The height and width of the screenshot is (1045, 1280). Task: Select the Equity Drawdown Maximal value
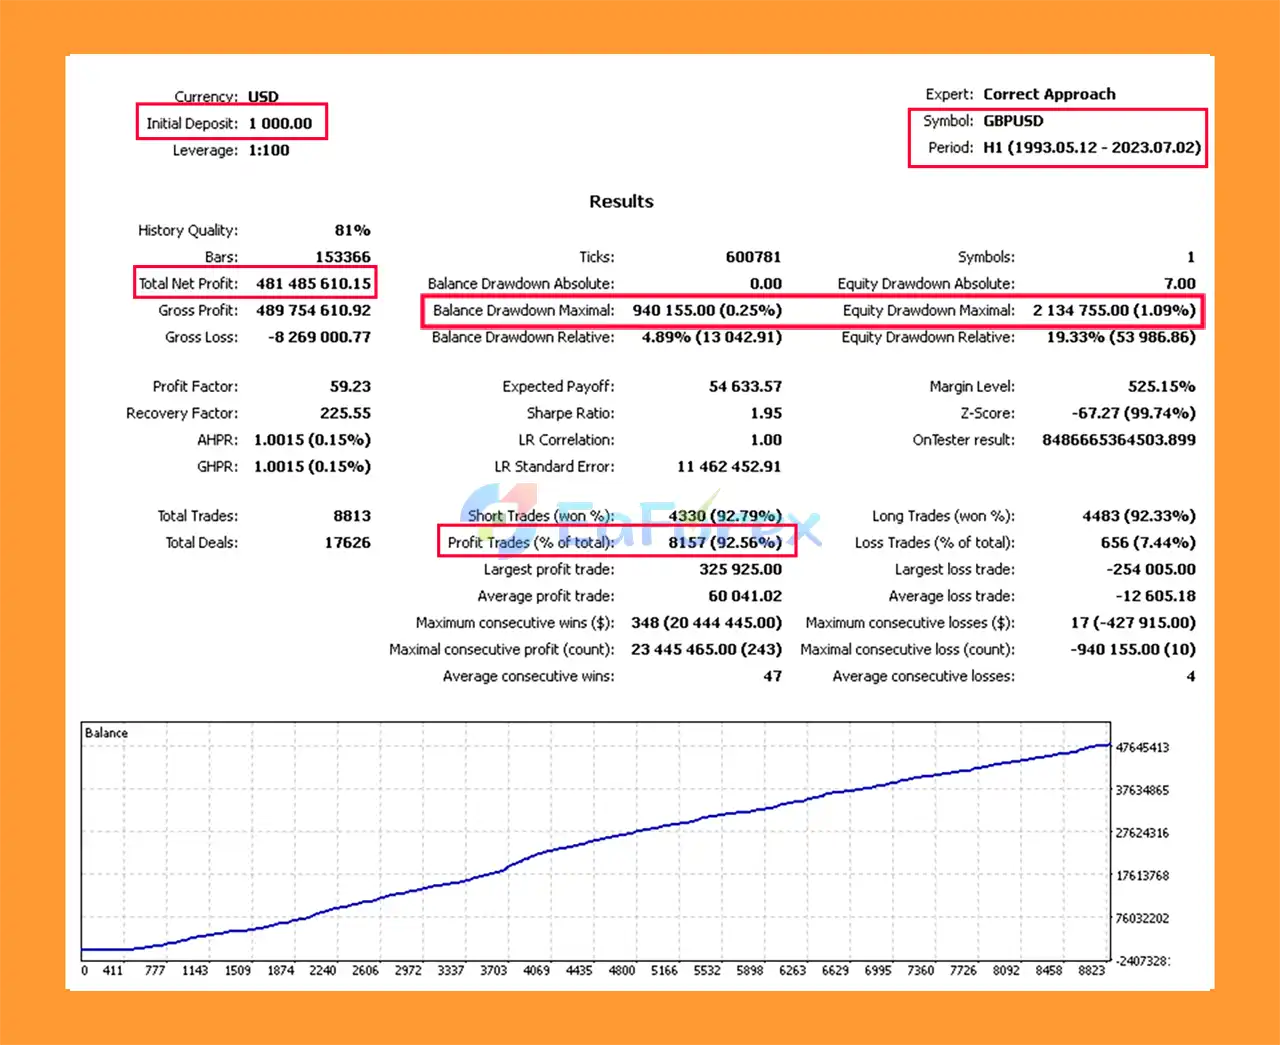pyautogui.click(x=1114, y=311)
